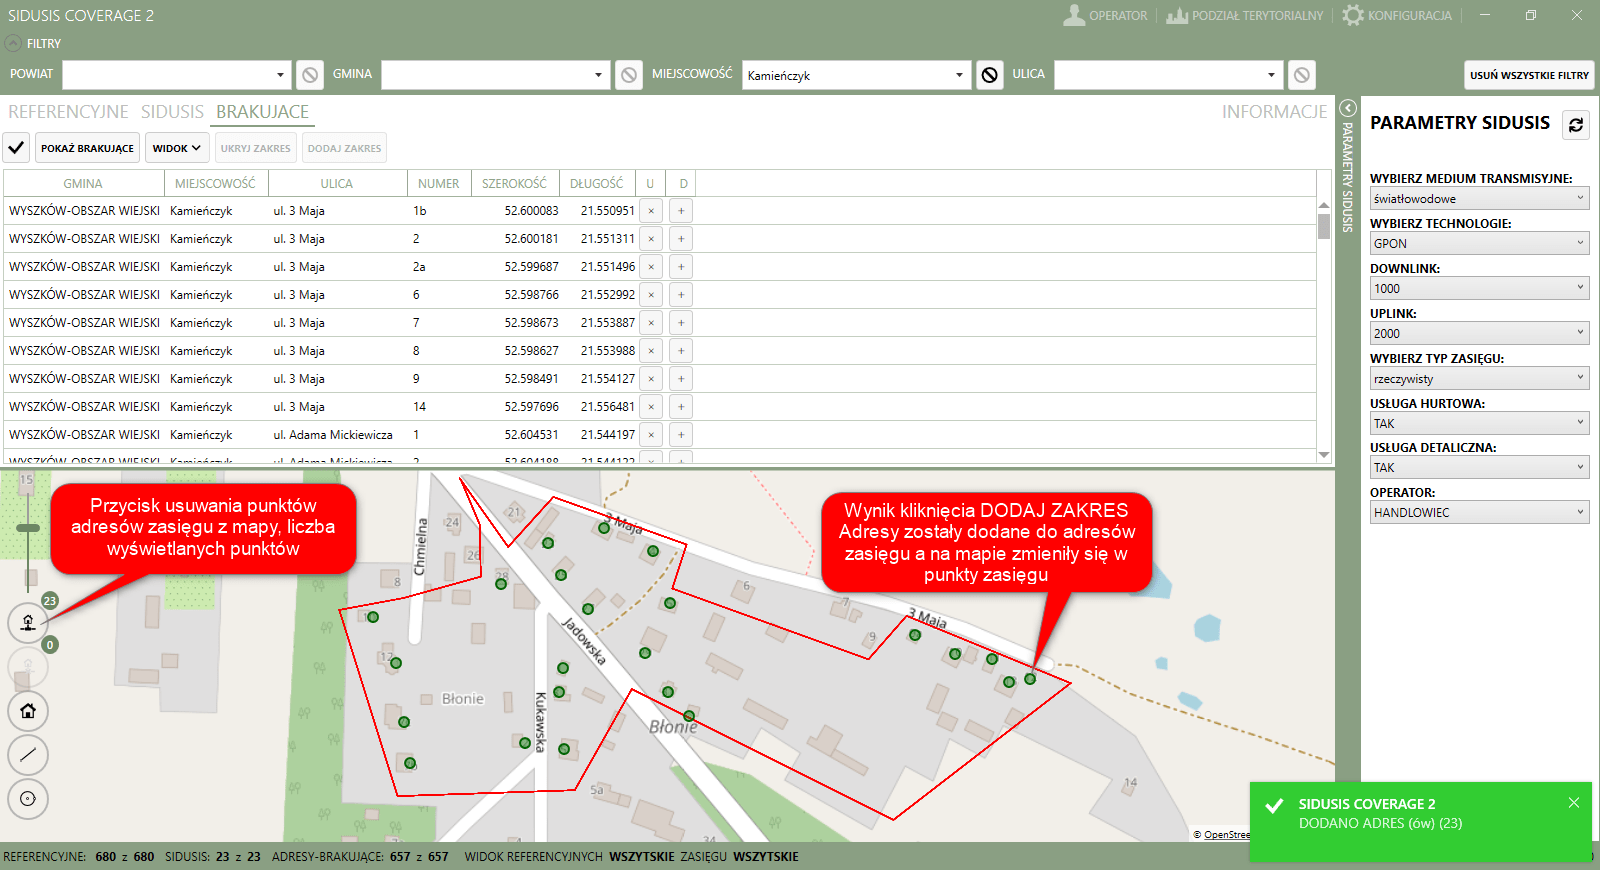Open Konfiguracja settings
The height and width of the screenshot is (870, 1600).
(x=1397, y=16)
